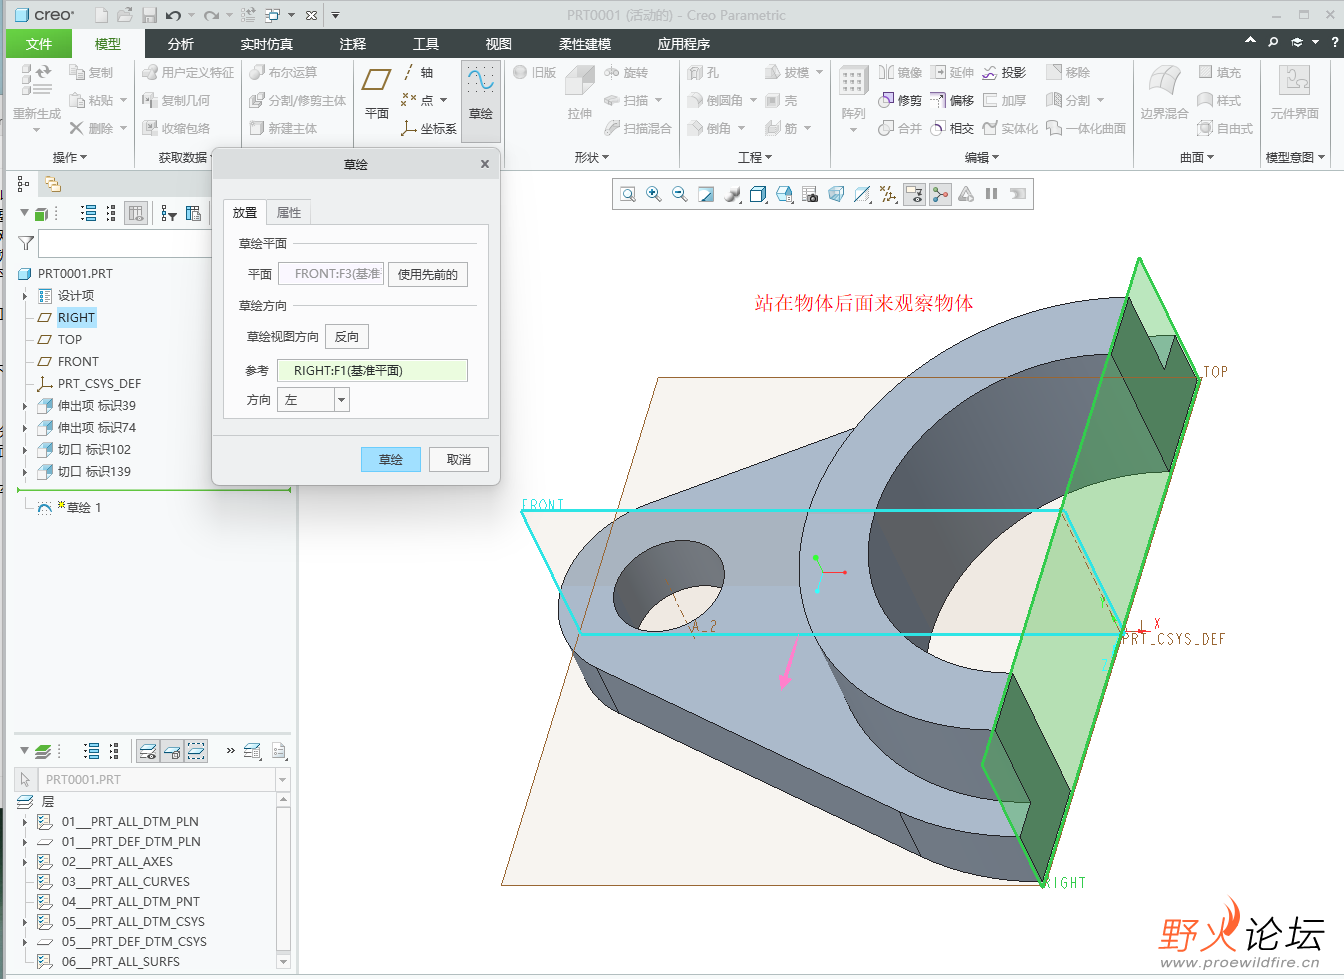Switch to the 属性 tab in sketch dialog
Image resolution: width=1344 pixels, height=979 pixels.
(x=289, y=213)
